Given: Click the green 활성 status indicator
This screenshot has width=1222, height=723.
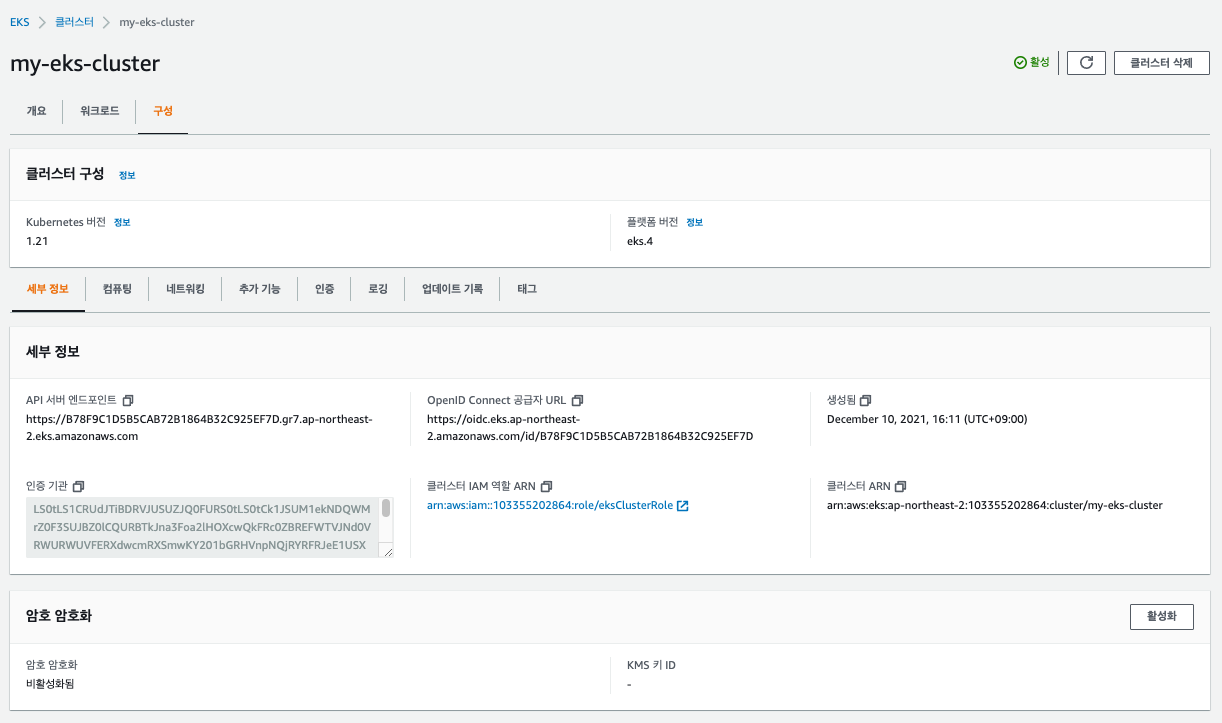Looking at the screenshot, I should pyautogui.click(x=1032, y=62).
